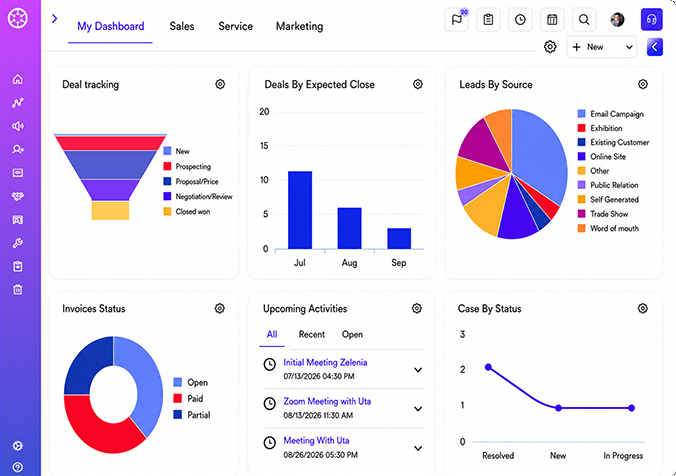
Task: Click the megaphone marketing icon in sidebar
Action: click(x=18, y=126)
